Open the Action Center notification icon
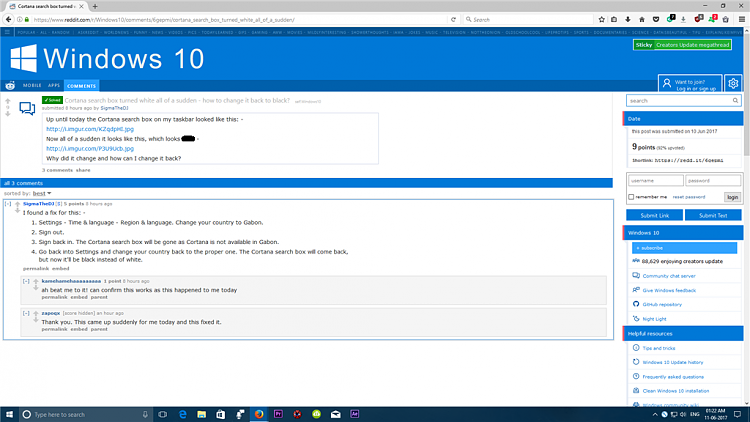Screen dimensions: 750x422 click(737, 414)
